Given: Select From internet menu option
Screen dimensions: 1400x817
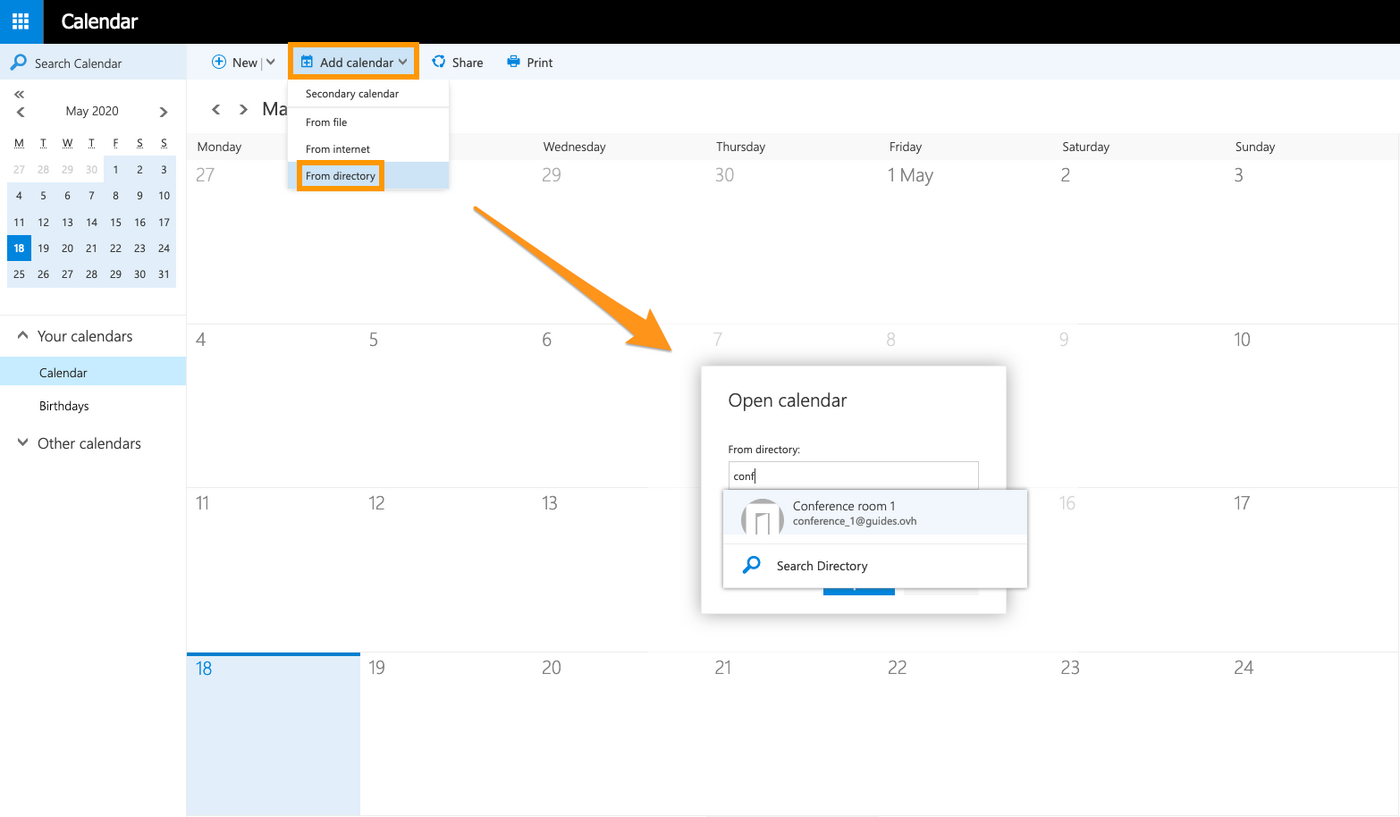Looking at the screenshot, I should (x=338, y=149).
